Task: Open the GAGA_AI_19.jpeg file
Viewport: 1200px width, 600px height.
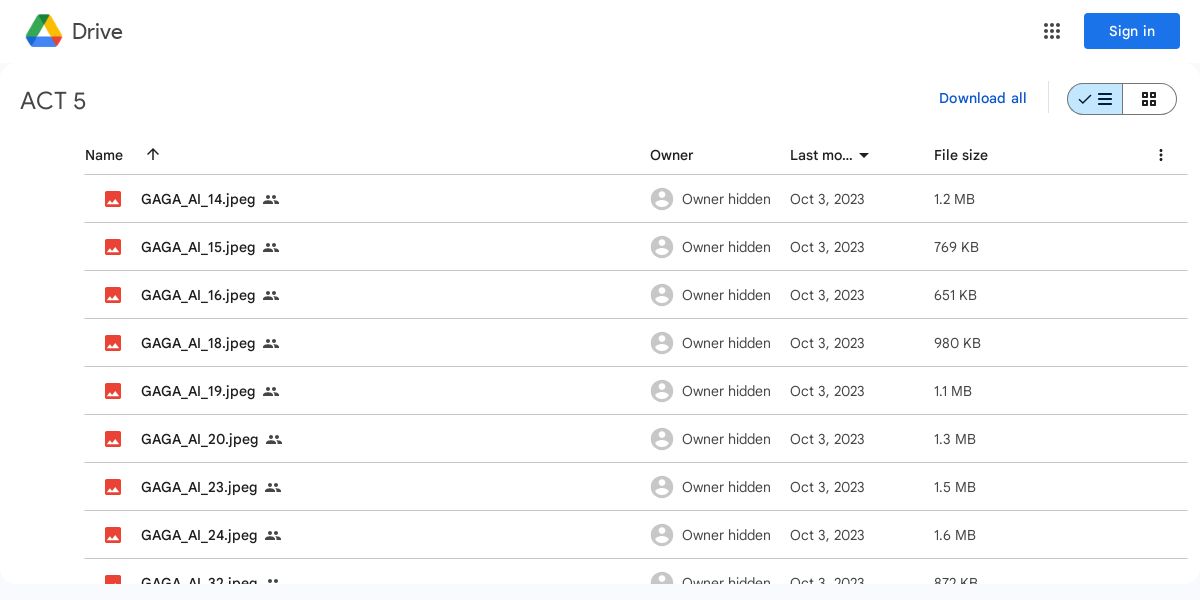Action: (198, 391)
